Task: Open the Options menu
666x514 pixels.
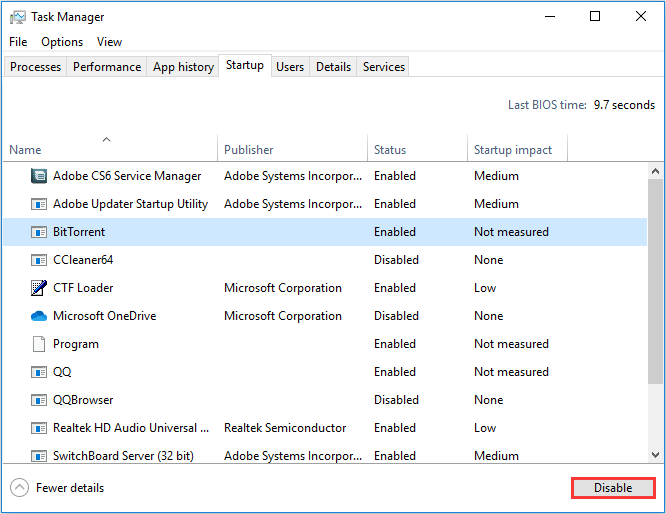Action: [x=62, y=42]
